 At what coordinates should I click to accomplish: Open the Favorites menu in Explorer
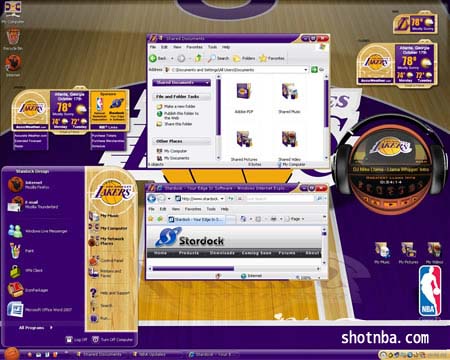(x=194, y=47)
